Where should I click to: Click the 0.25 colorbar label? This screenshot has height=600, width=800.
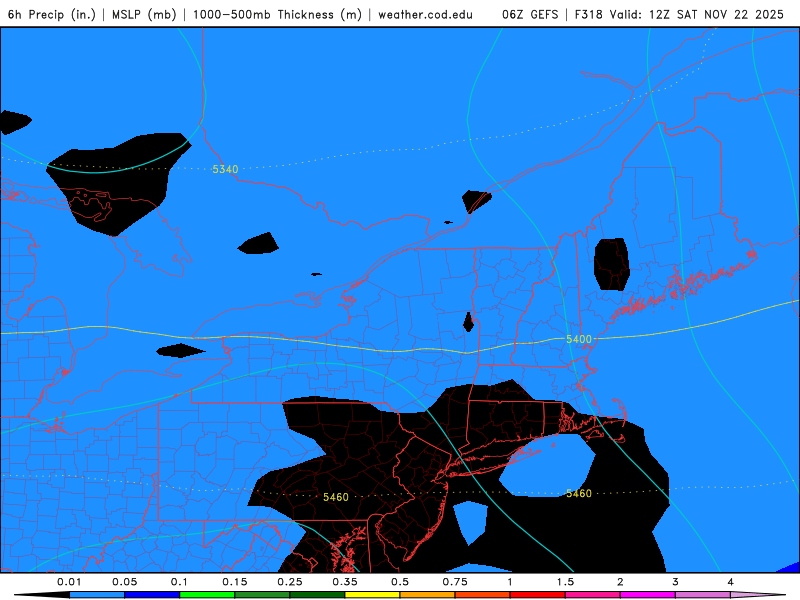click(x=290, y=582)
